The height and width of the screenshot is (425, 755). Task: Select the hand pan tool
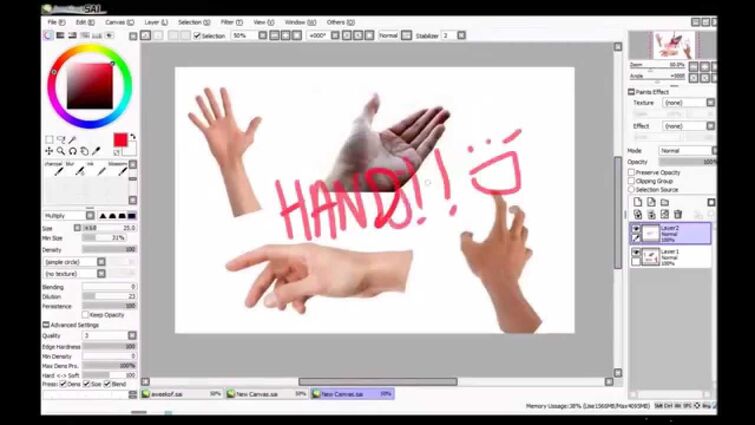pyautogui.click(x=84, y=151)
